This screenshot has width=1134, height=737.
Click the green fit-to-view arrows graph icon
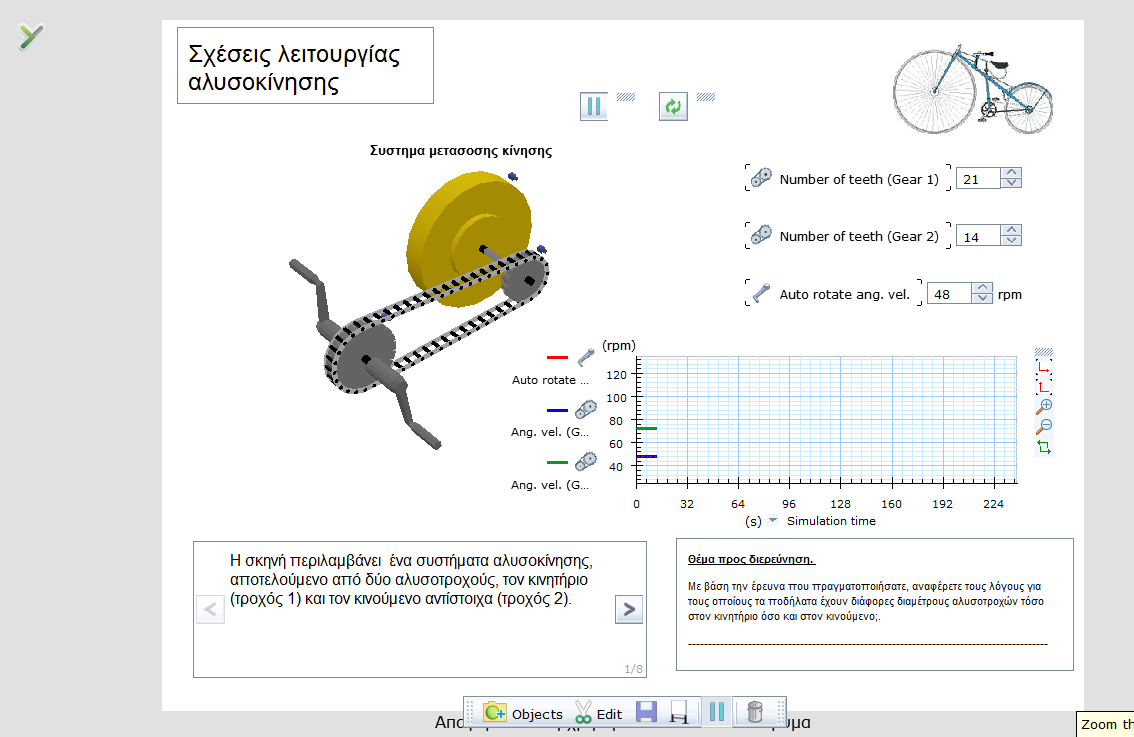(1044, 447)
